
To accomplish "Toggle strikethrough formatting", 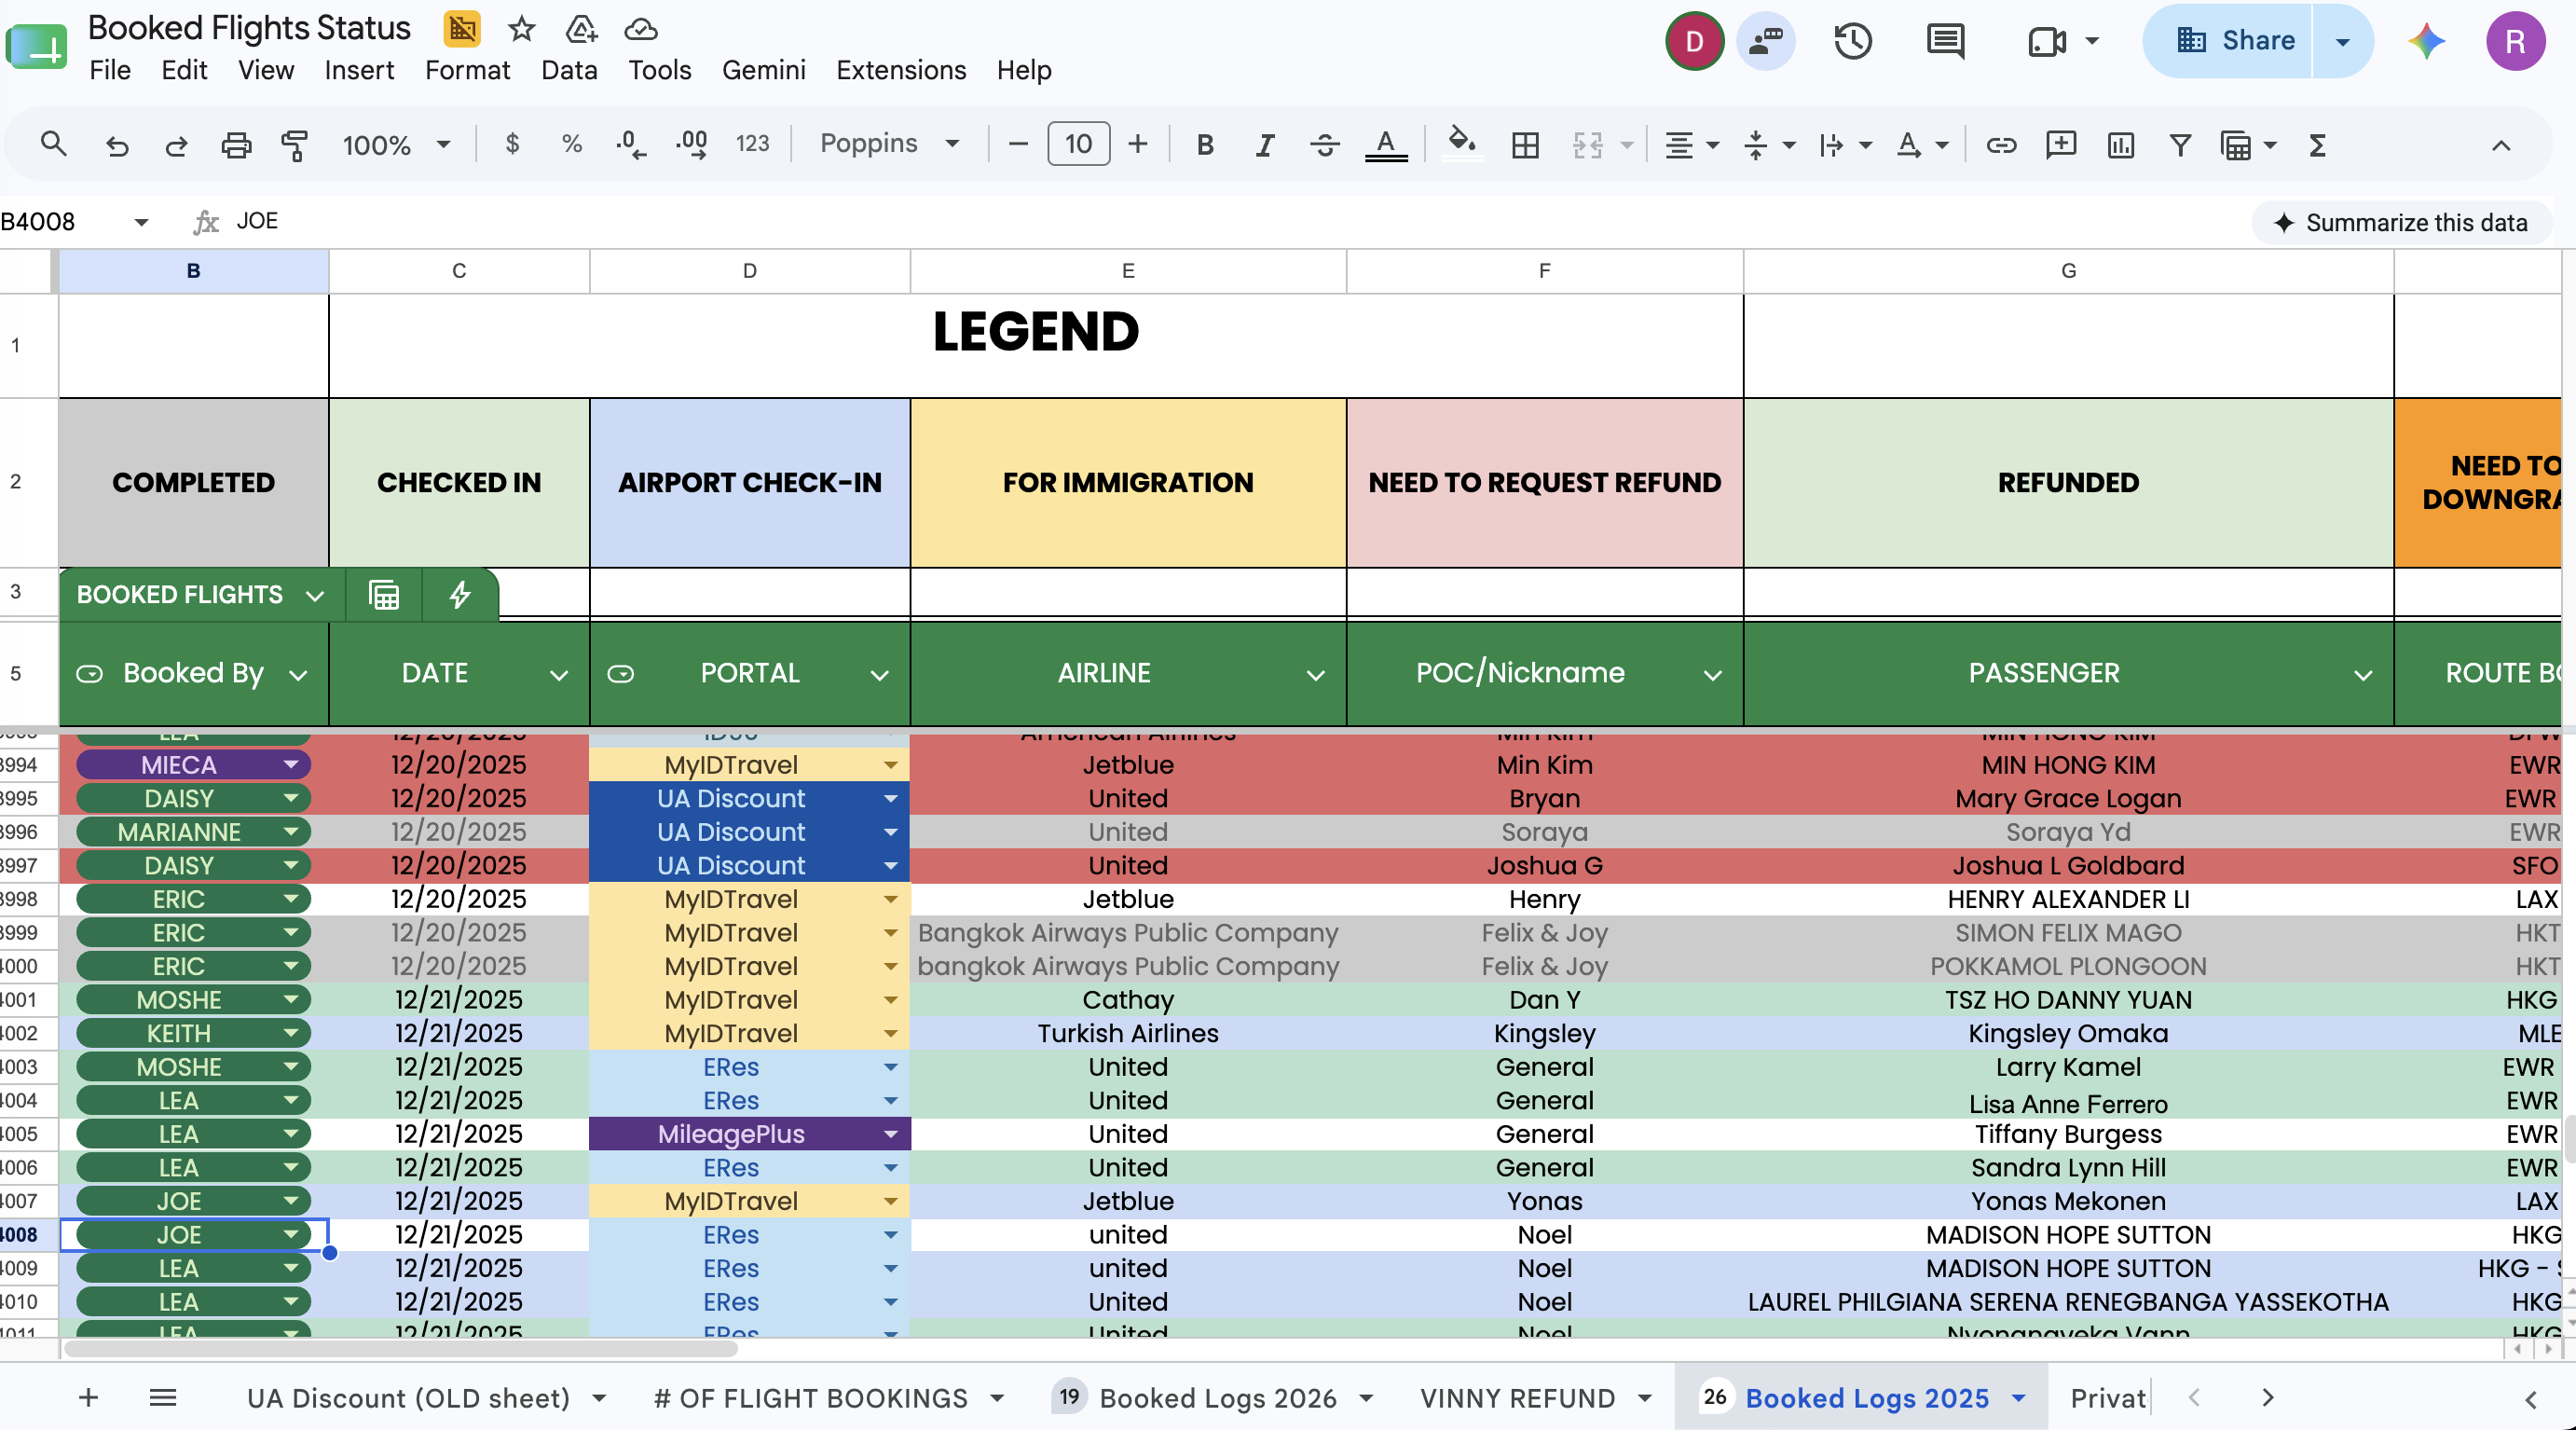I will 1324,145.
